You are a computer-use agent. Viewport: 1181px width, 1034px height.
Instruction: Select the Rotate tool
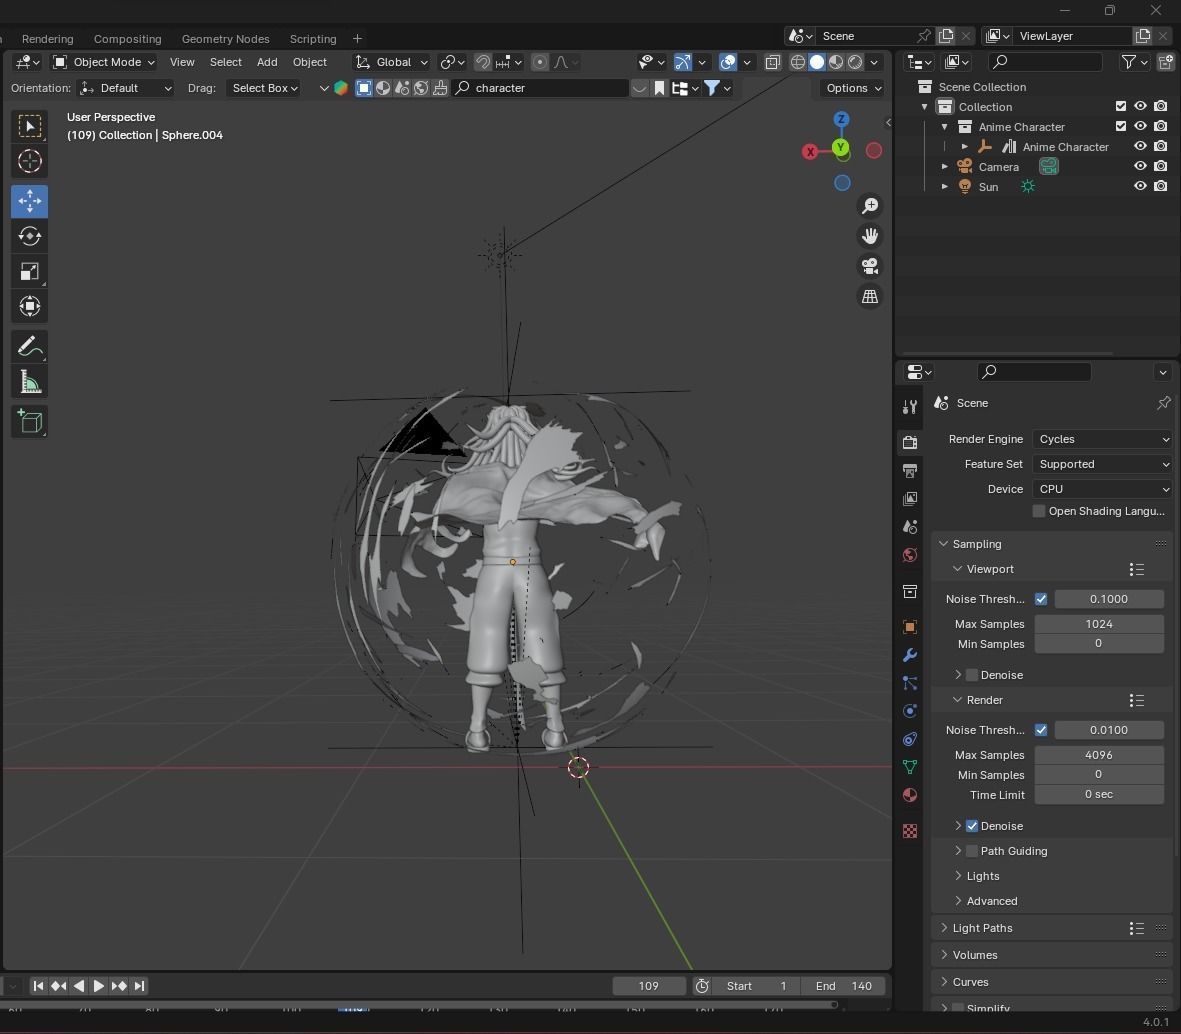29,236
